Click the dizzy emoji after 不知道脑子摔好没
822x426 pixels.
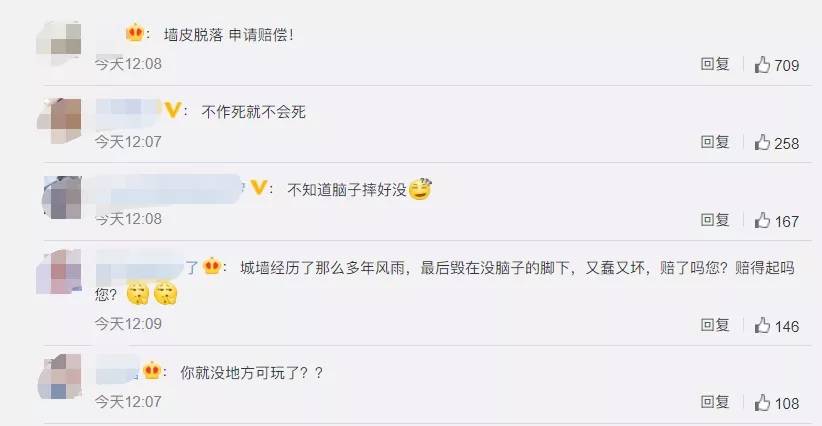(x=420, y=189)
